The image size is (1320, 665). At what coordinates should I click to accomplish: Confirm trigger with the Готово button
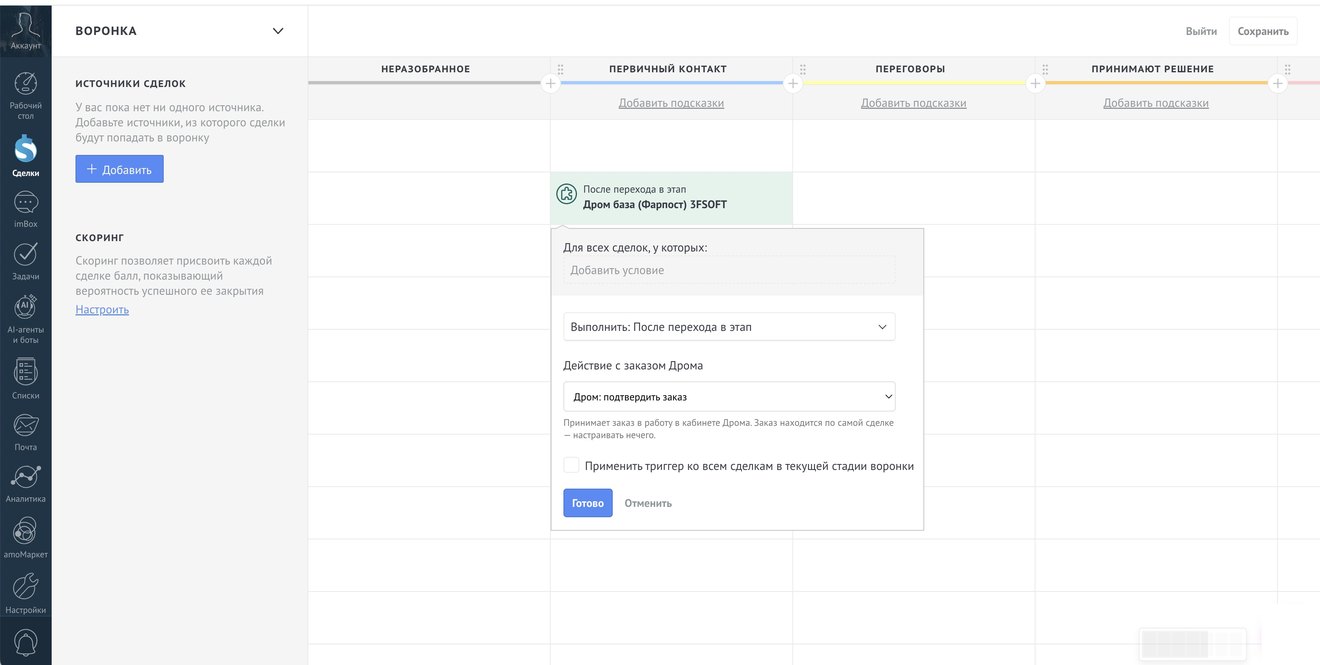tap(588, 503)
